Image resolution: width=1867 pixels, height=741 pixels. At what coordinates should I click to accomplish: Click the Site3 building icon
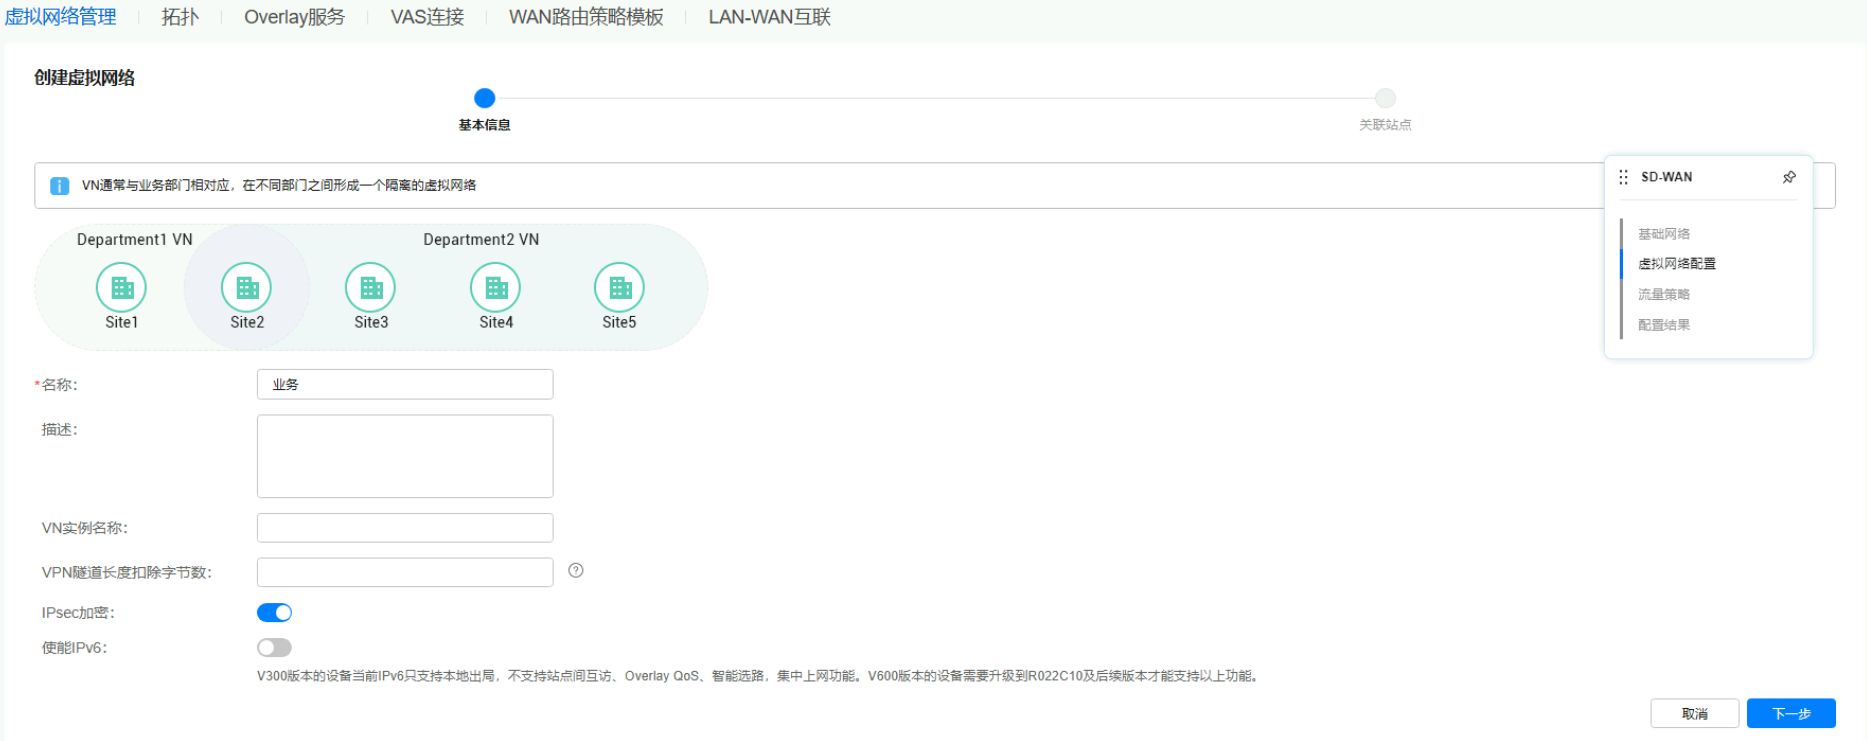[x=370, y=288]
